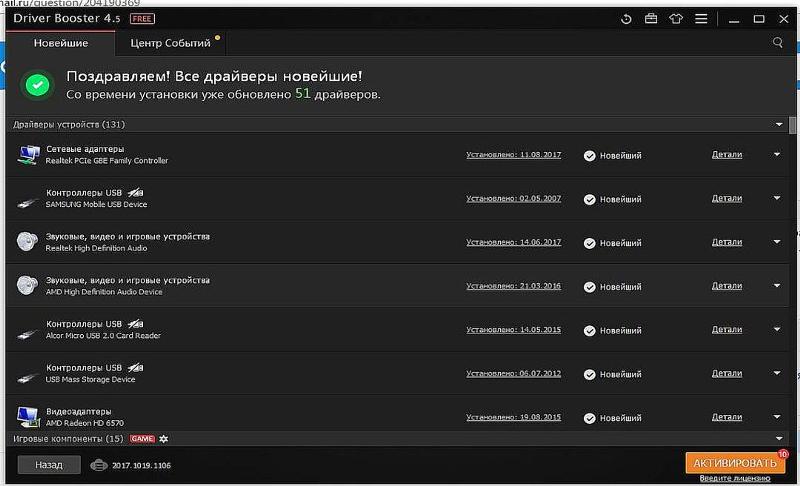This screenshot has height=486, width=800.
Task: Open Детали for AMD High Definition Audio Device
Action: pyautogui.click(x=727, y=286)
